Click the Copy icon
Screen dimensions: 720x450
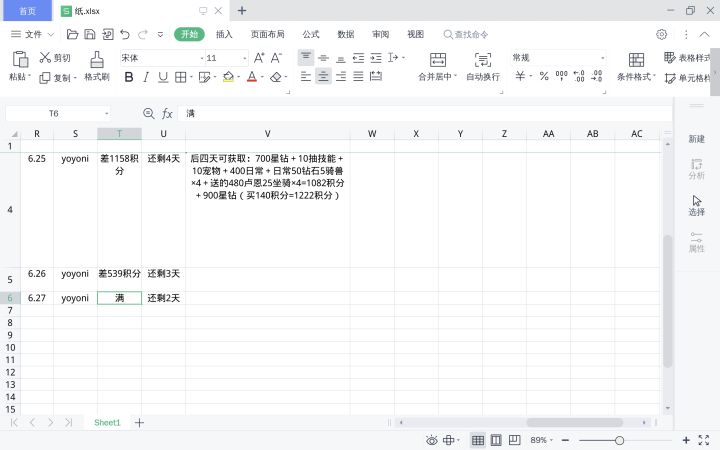(45, 78)
